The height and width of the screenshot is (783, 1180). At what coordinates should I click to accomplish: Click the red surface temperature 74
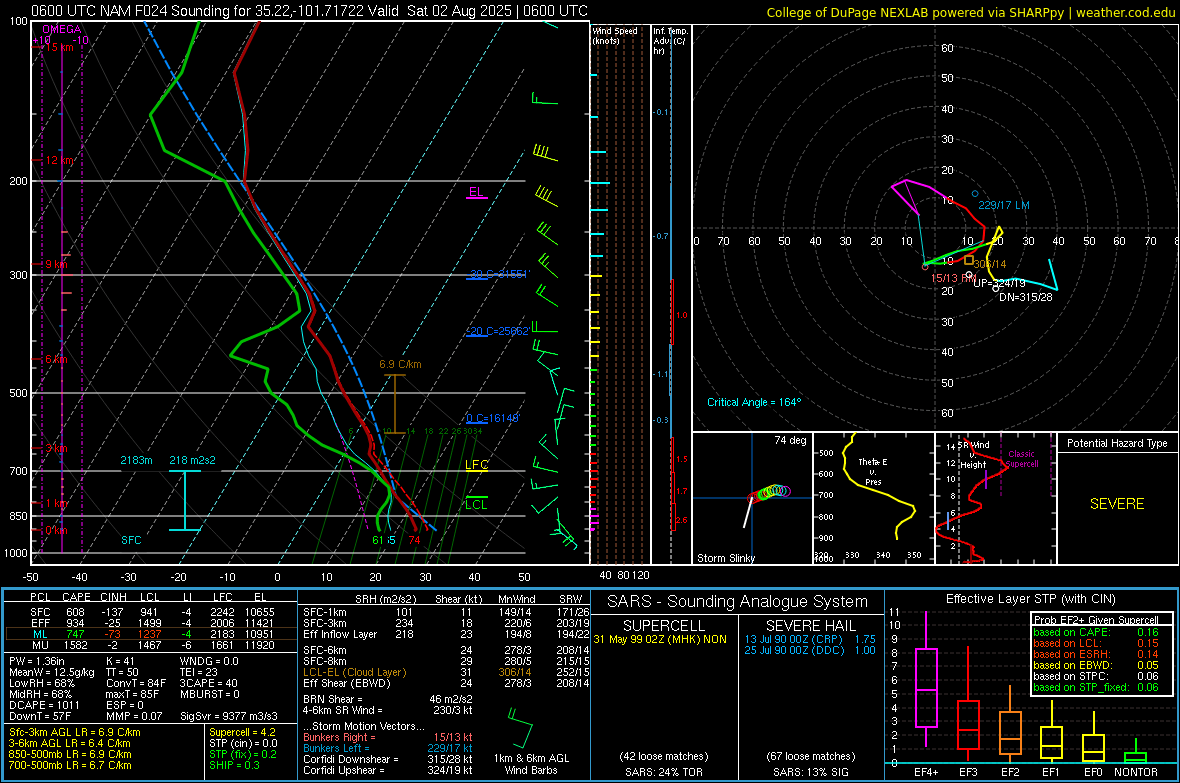(x=415, y=540)
